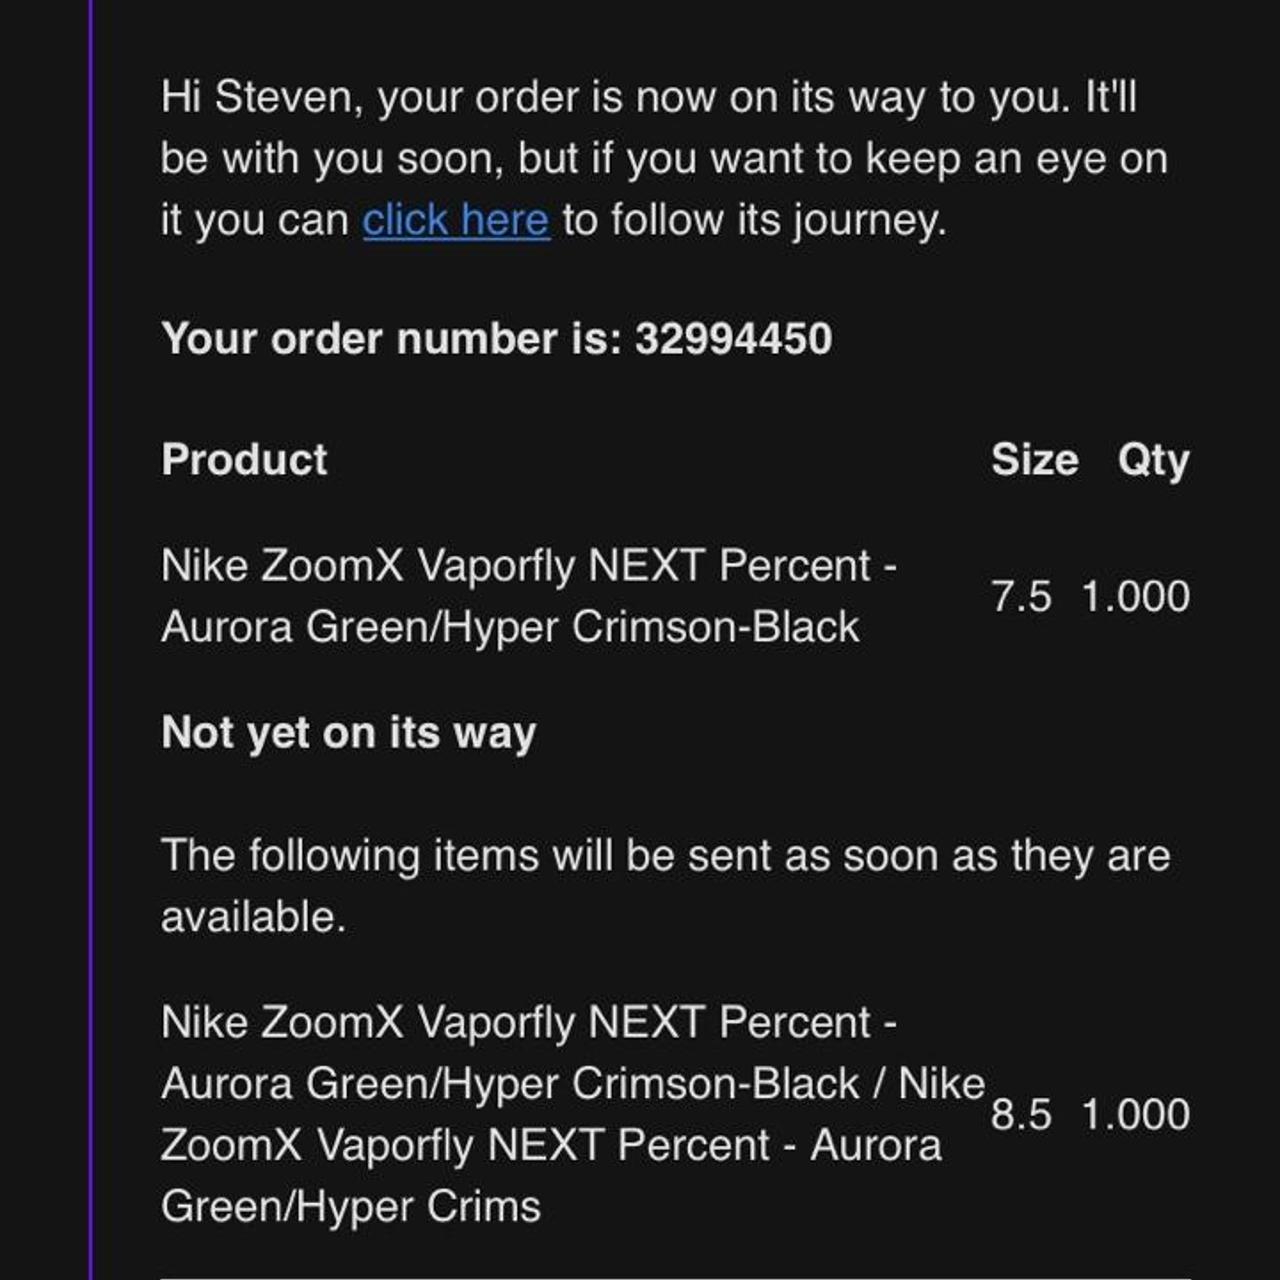1280x1280 pixels.
Task: Select the shipped Nike ZoomX Vaporfly product name
Action: (528, 596)
